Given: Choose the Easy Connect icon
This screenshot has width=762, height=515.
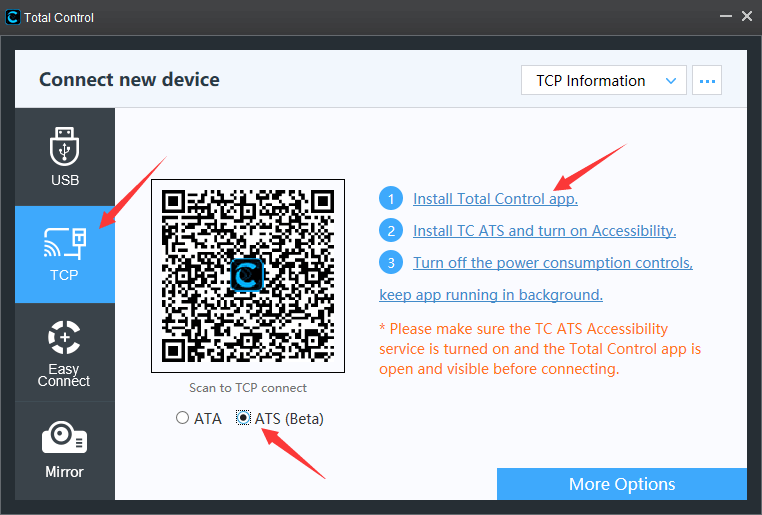Looking at the screenshot, I should coord(64,337).
